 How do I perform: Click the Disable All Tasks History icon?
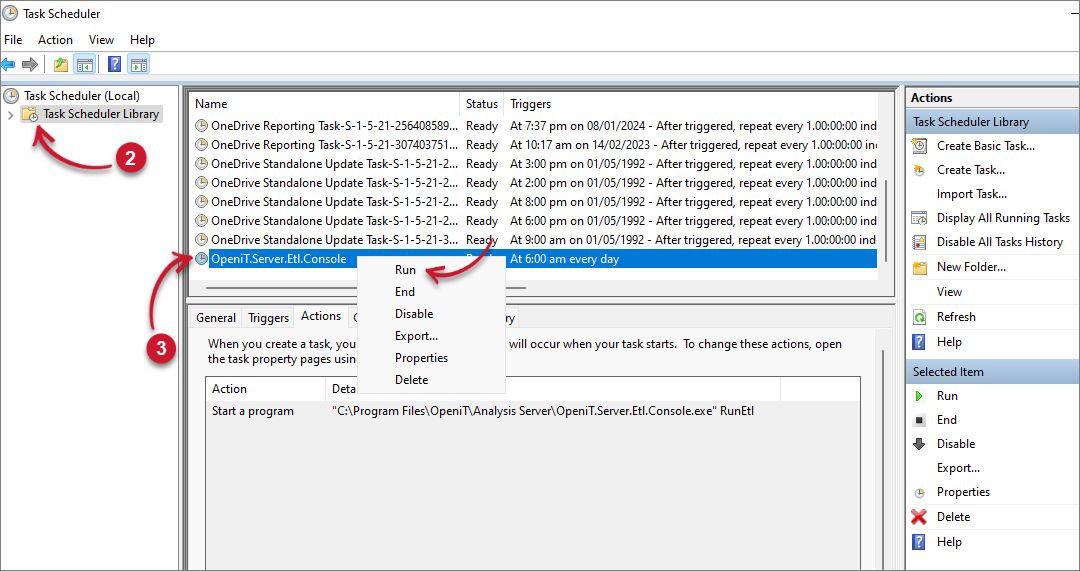coord(920,242)
